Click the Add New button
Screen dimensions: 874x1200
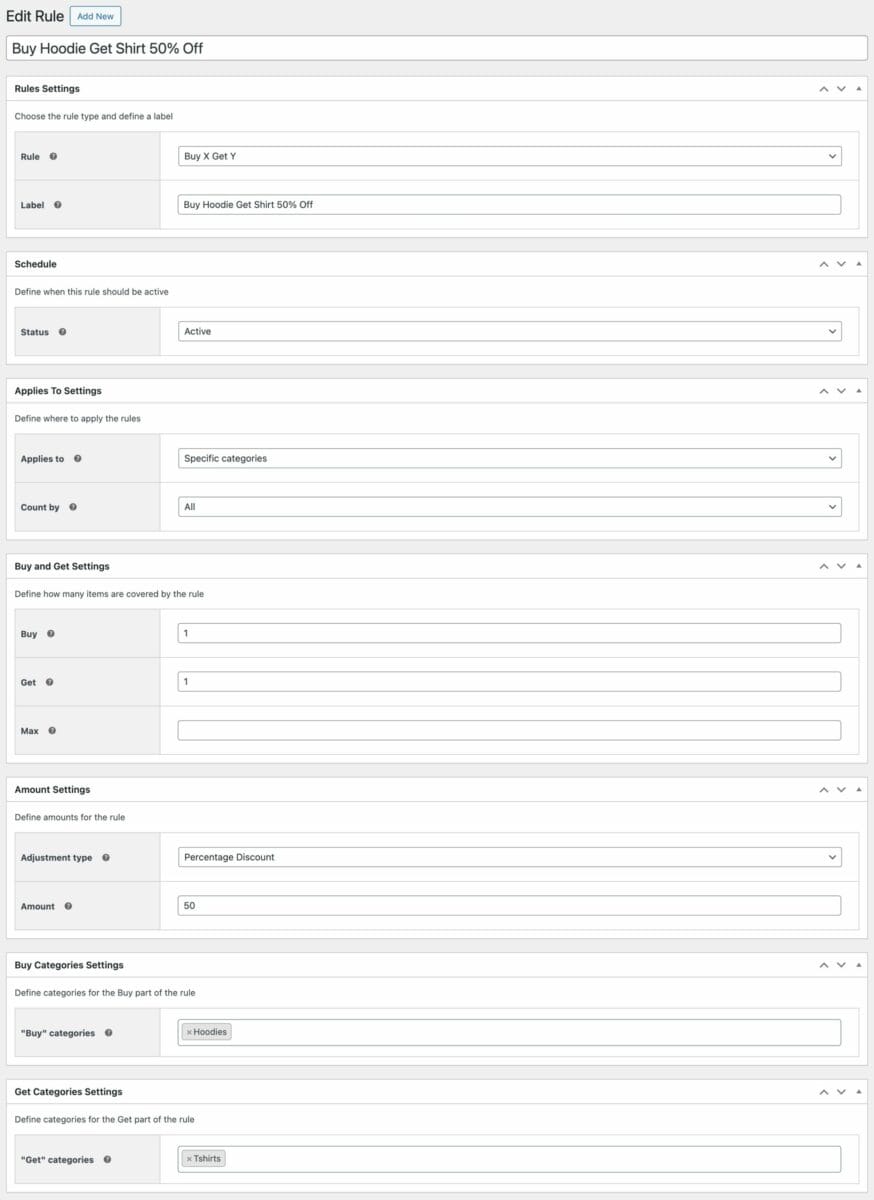(96, 16)
